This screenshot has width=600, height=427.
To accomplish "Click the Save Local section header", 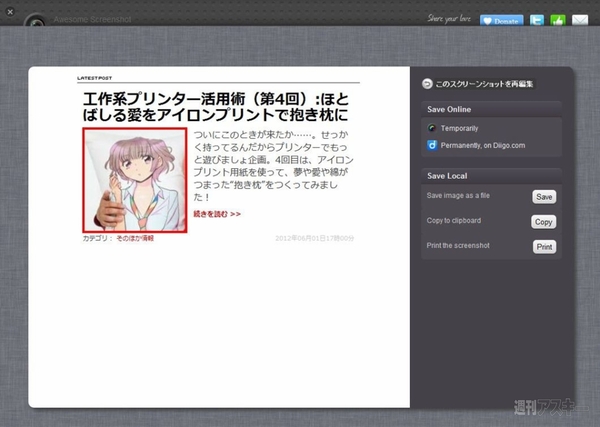I will pyautogui.click(x=491, y=176).
